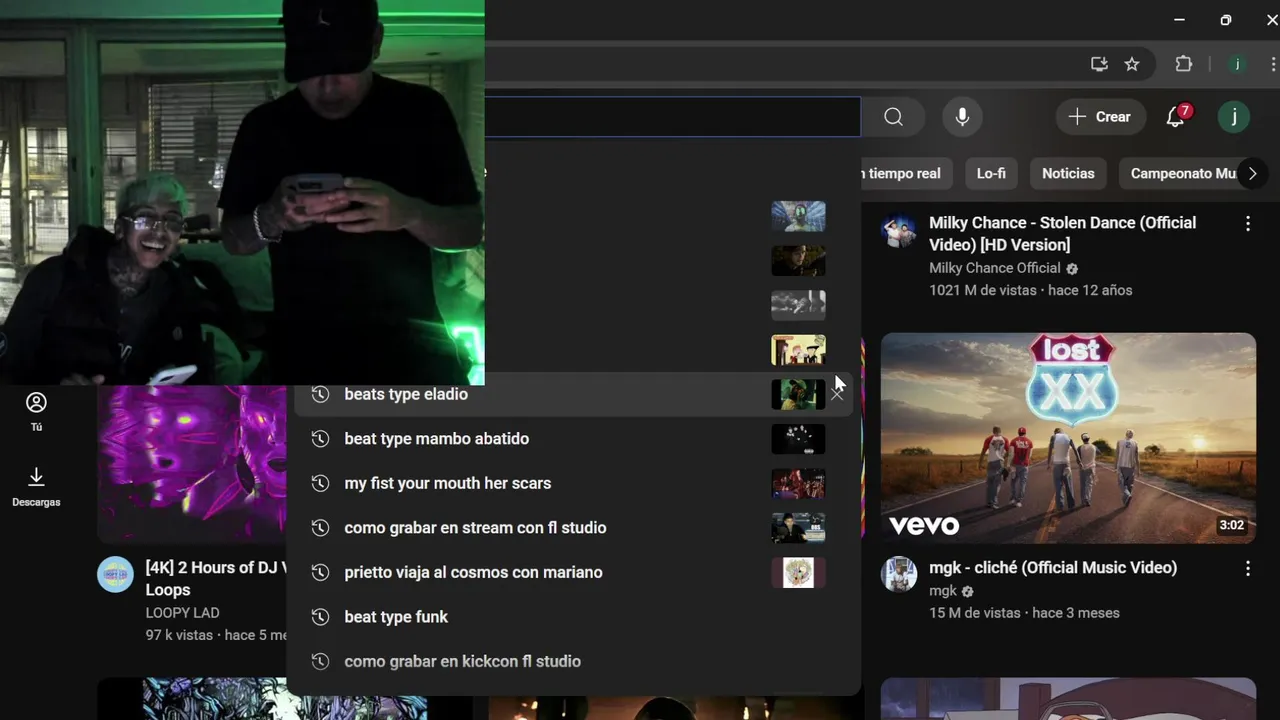Click history icon beside 'my fist your mouth her scars'

[x=320, y=483]
